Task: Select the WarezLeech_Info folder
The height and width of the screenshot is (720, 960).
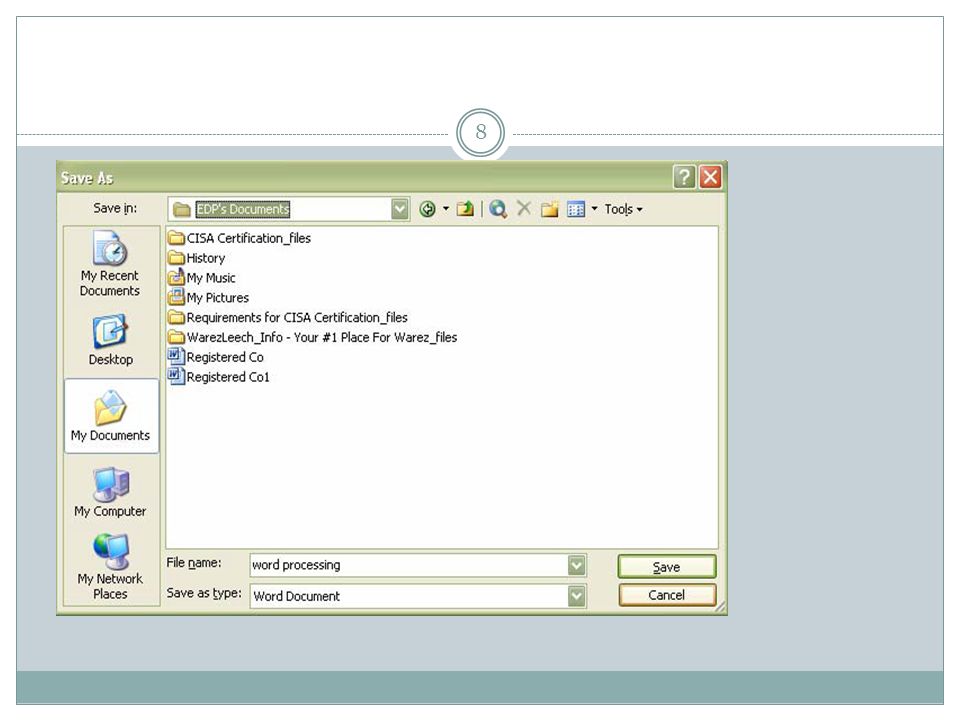Action: [312, 337]
